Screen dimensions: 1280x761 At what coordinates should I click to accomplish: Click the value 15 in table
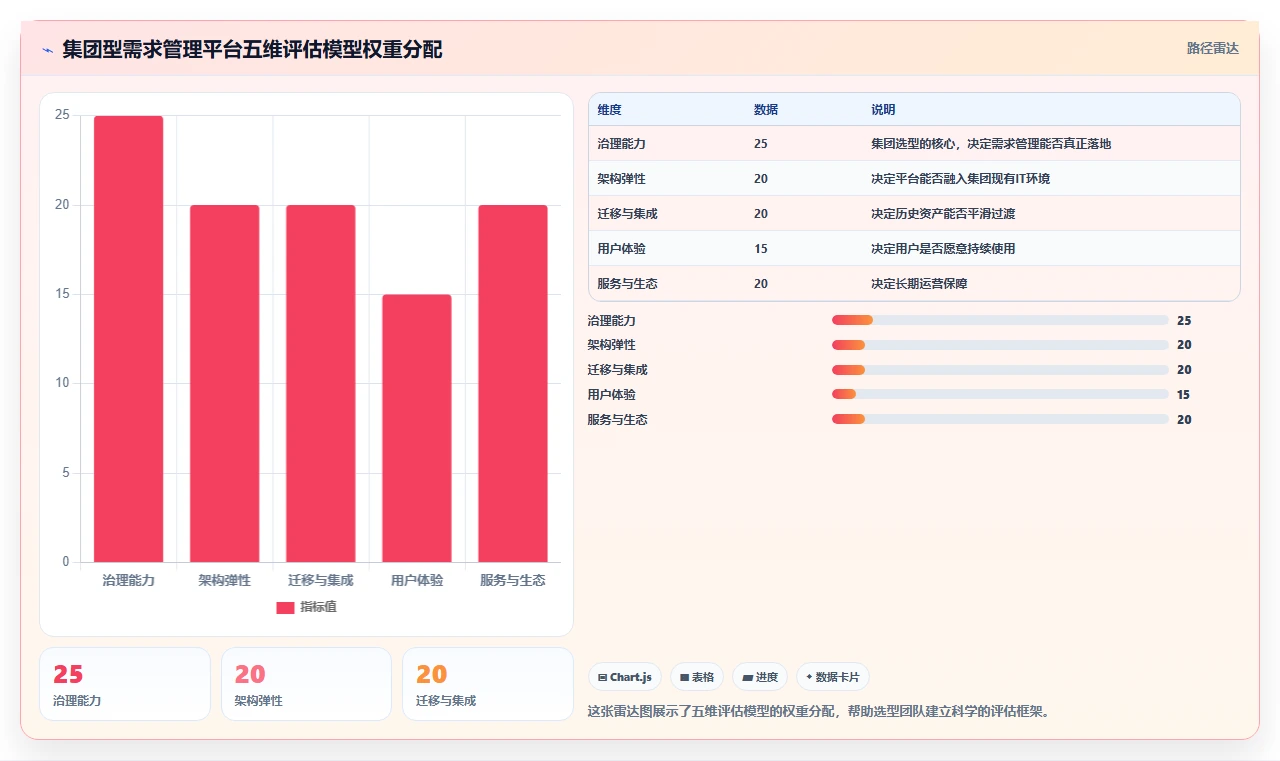click(761, 249)
